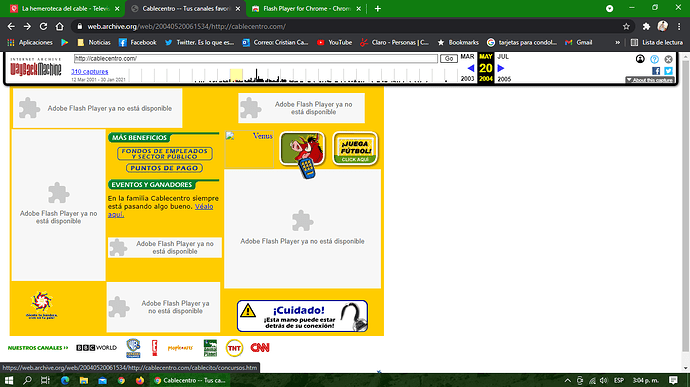Open the Windows Start menu
This screenshot has width=690, height=387.
[x=8, y=380]
